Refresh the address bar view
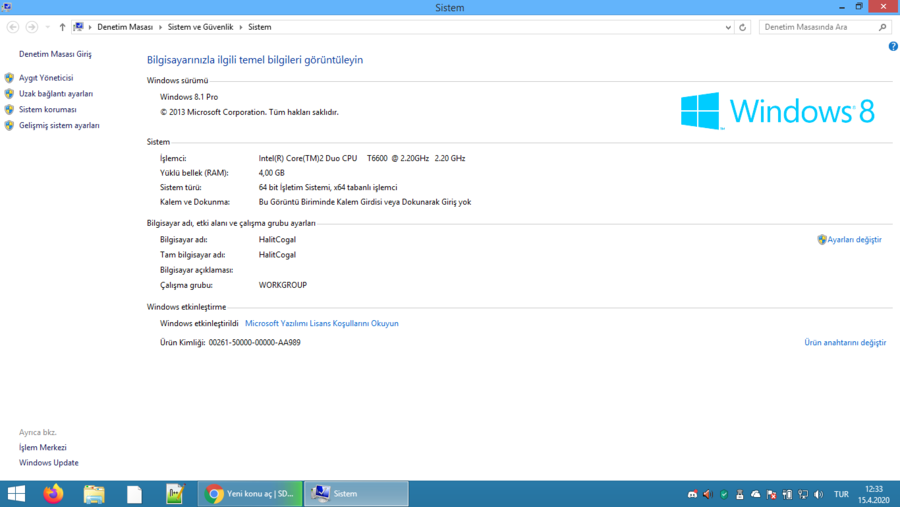The width and height of the screenshot is (900, 507). pos(742,27)
